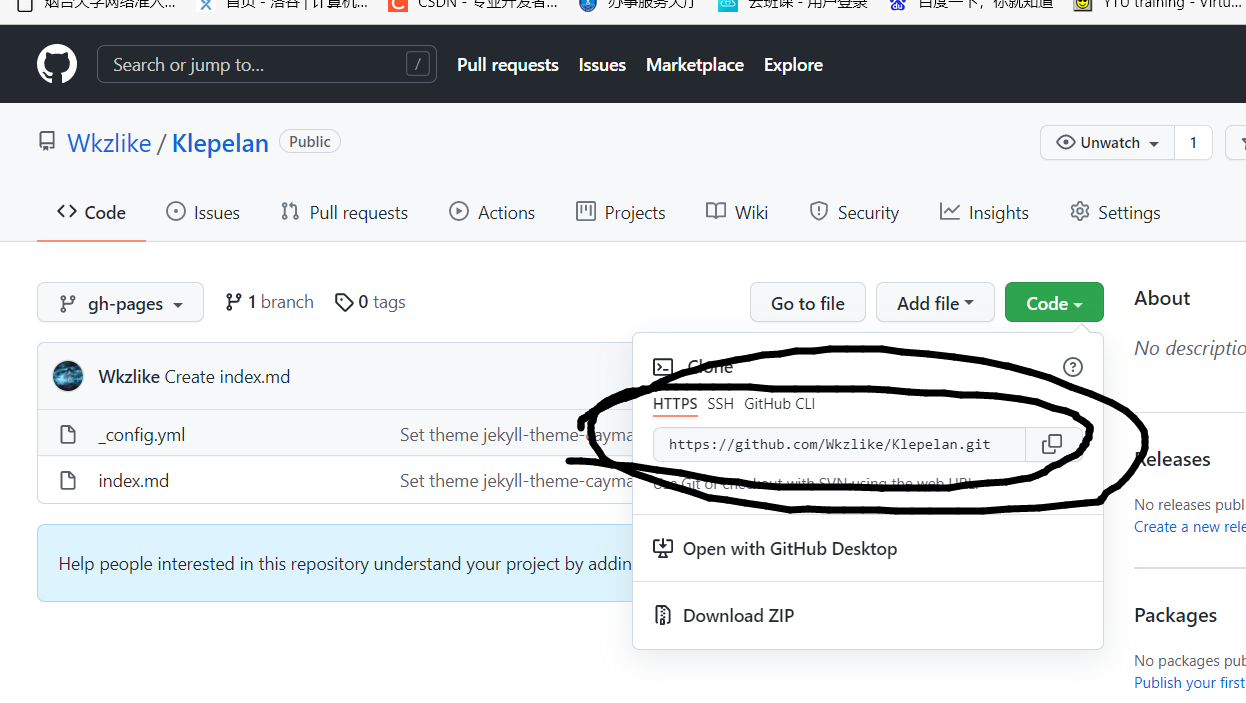Switch to the repository Pull requests tab
This screenshot has height=703, width=1246.
pos(345,212)
